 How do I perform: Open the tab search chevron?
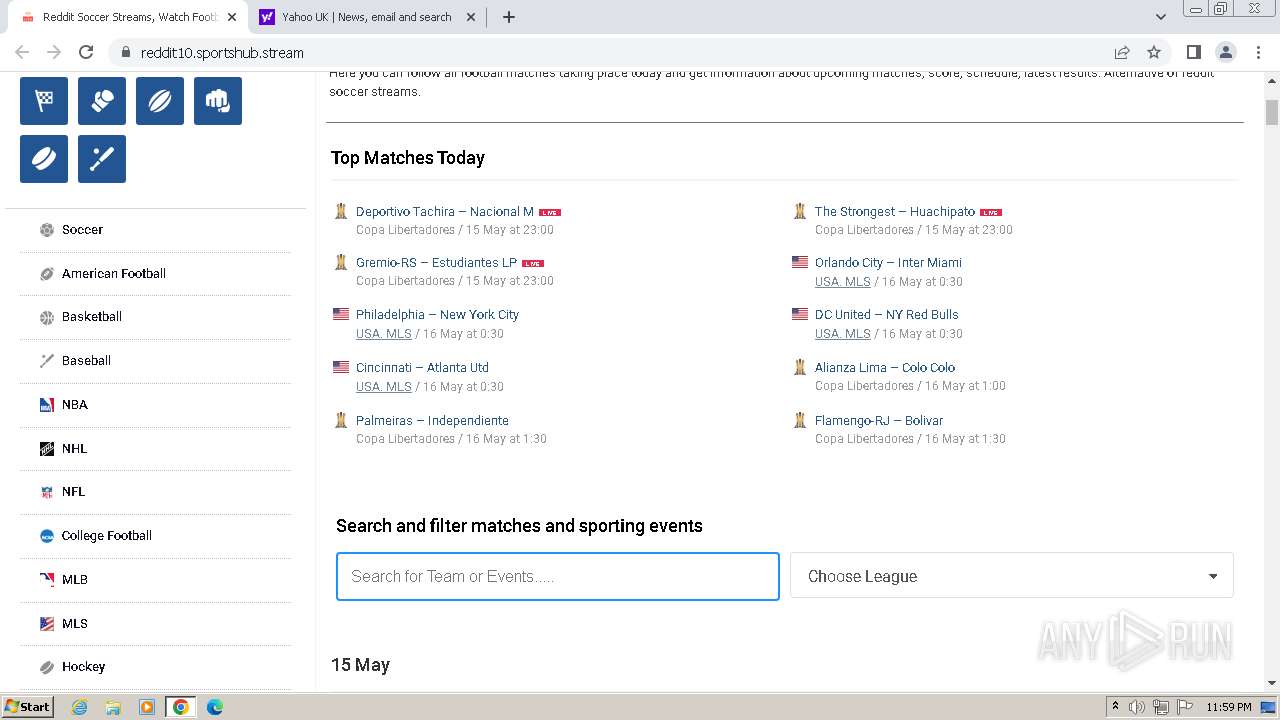click(1161, 17)
